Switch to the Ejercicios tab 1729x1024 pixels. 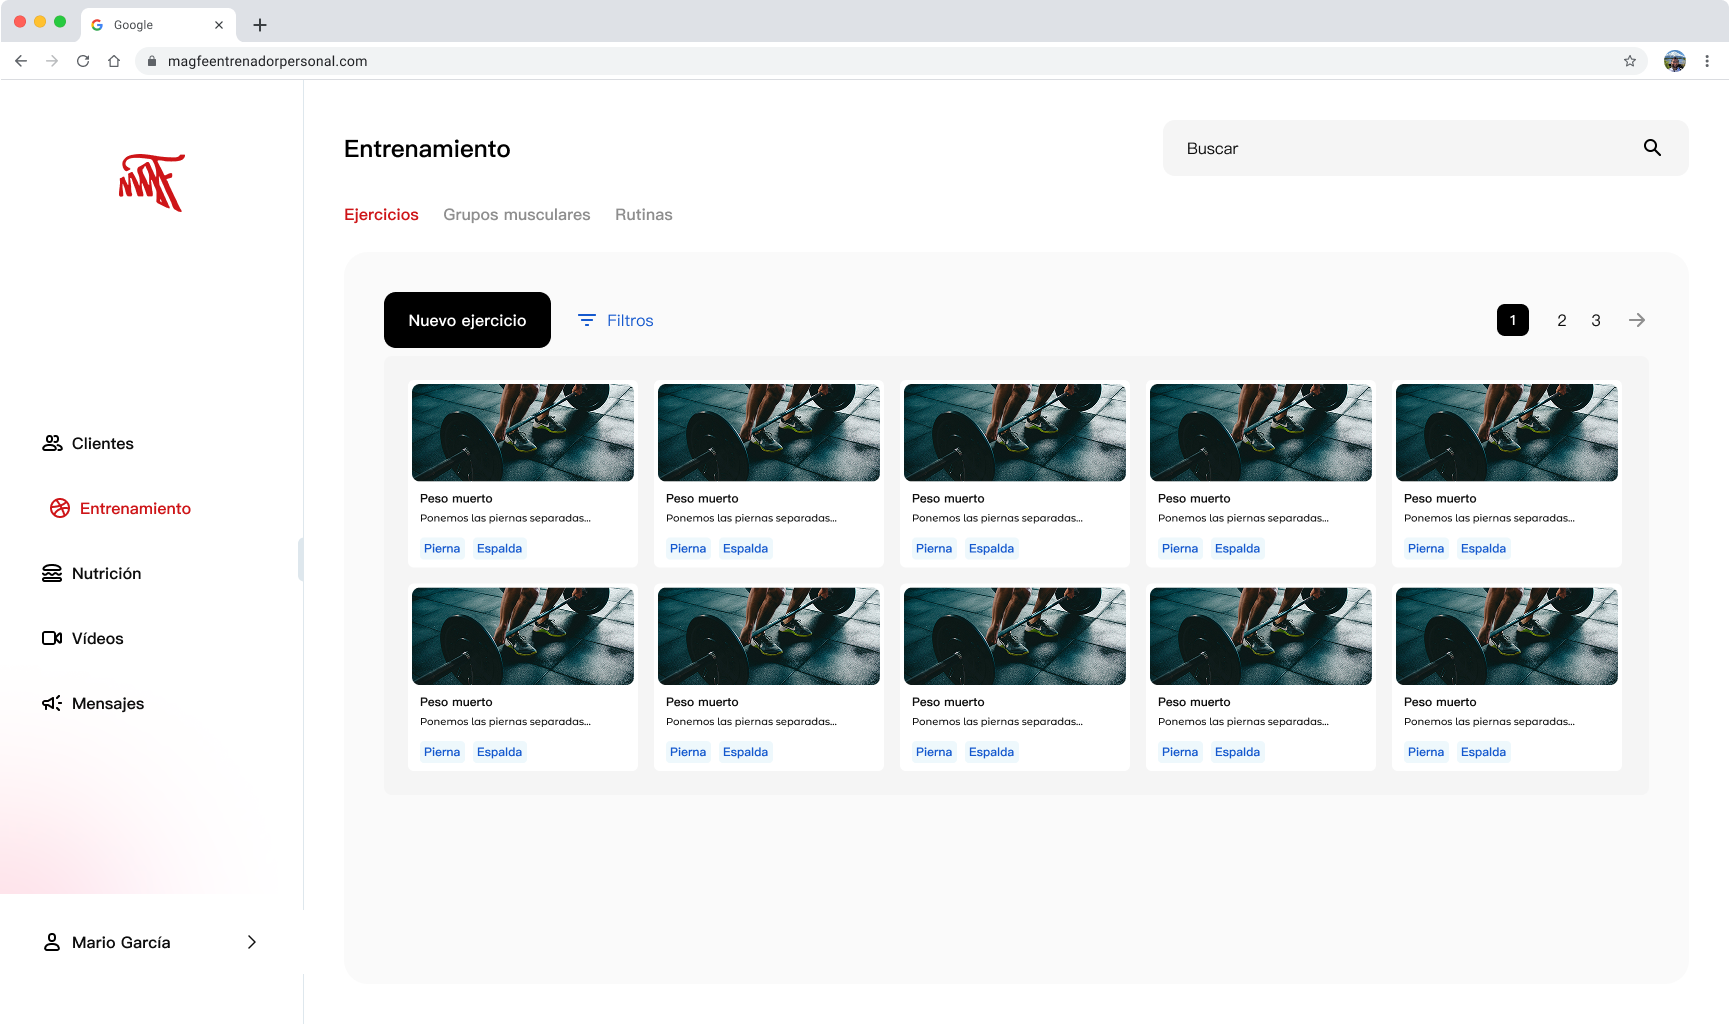point(381,215)
